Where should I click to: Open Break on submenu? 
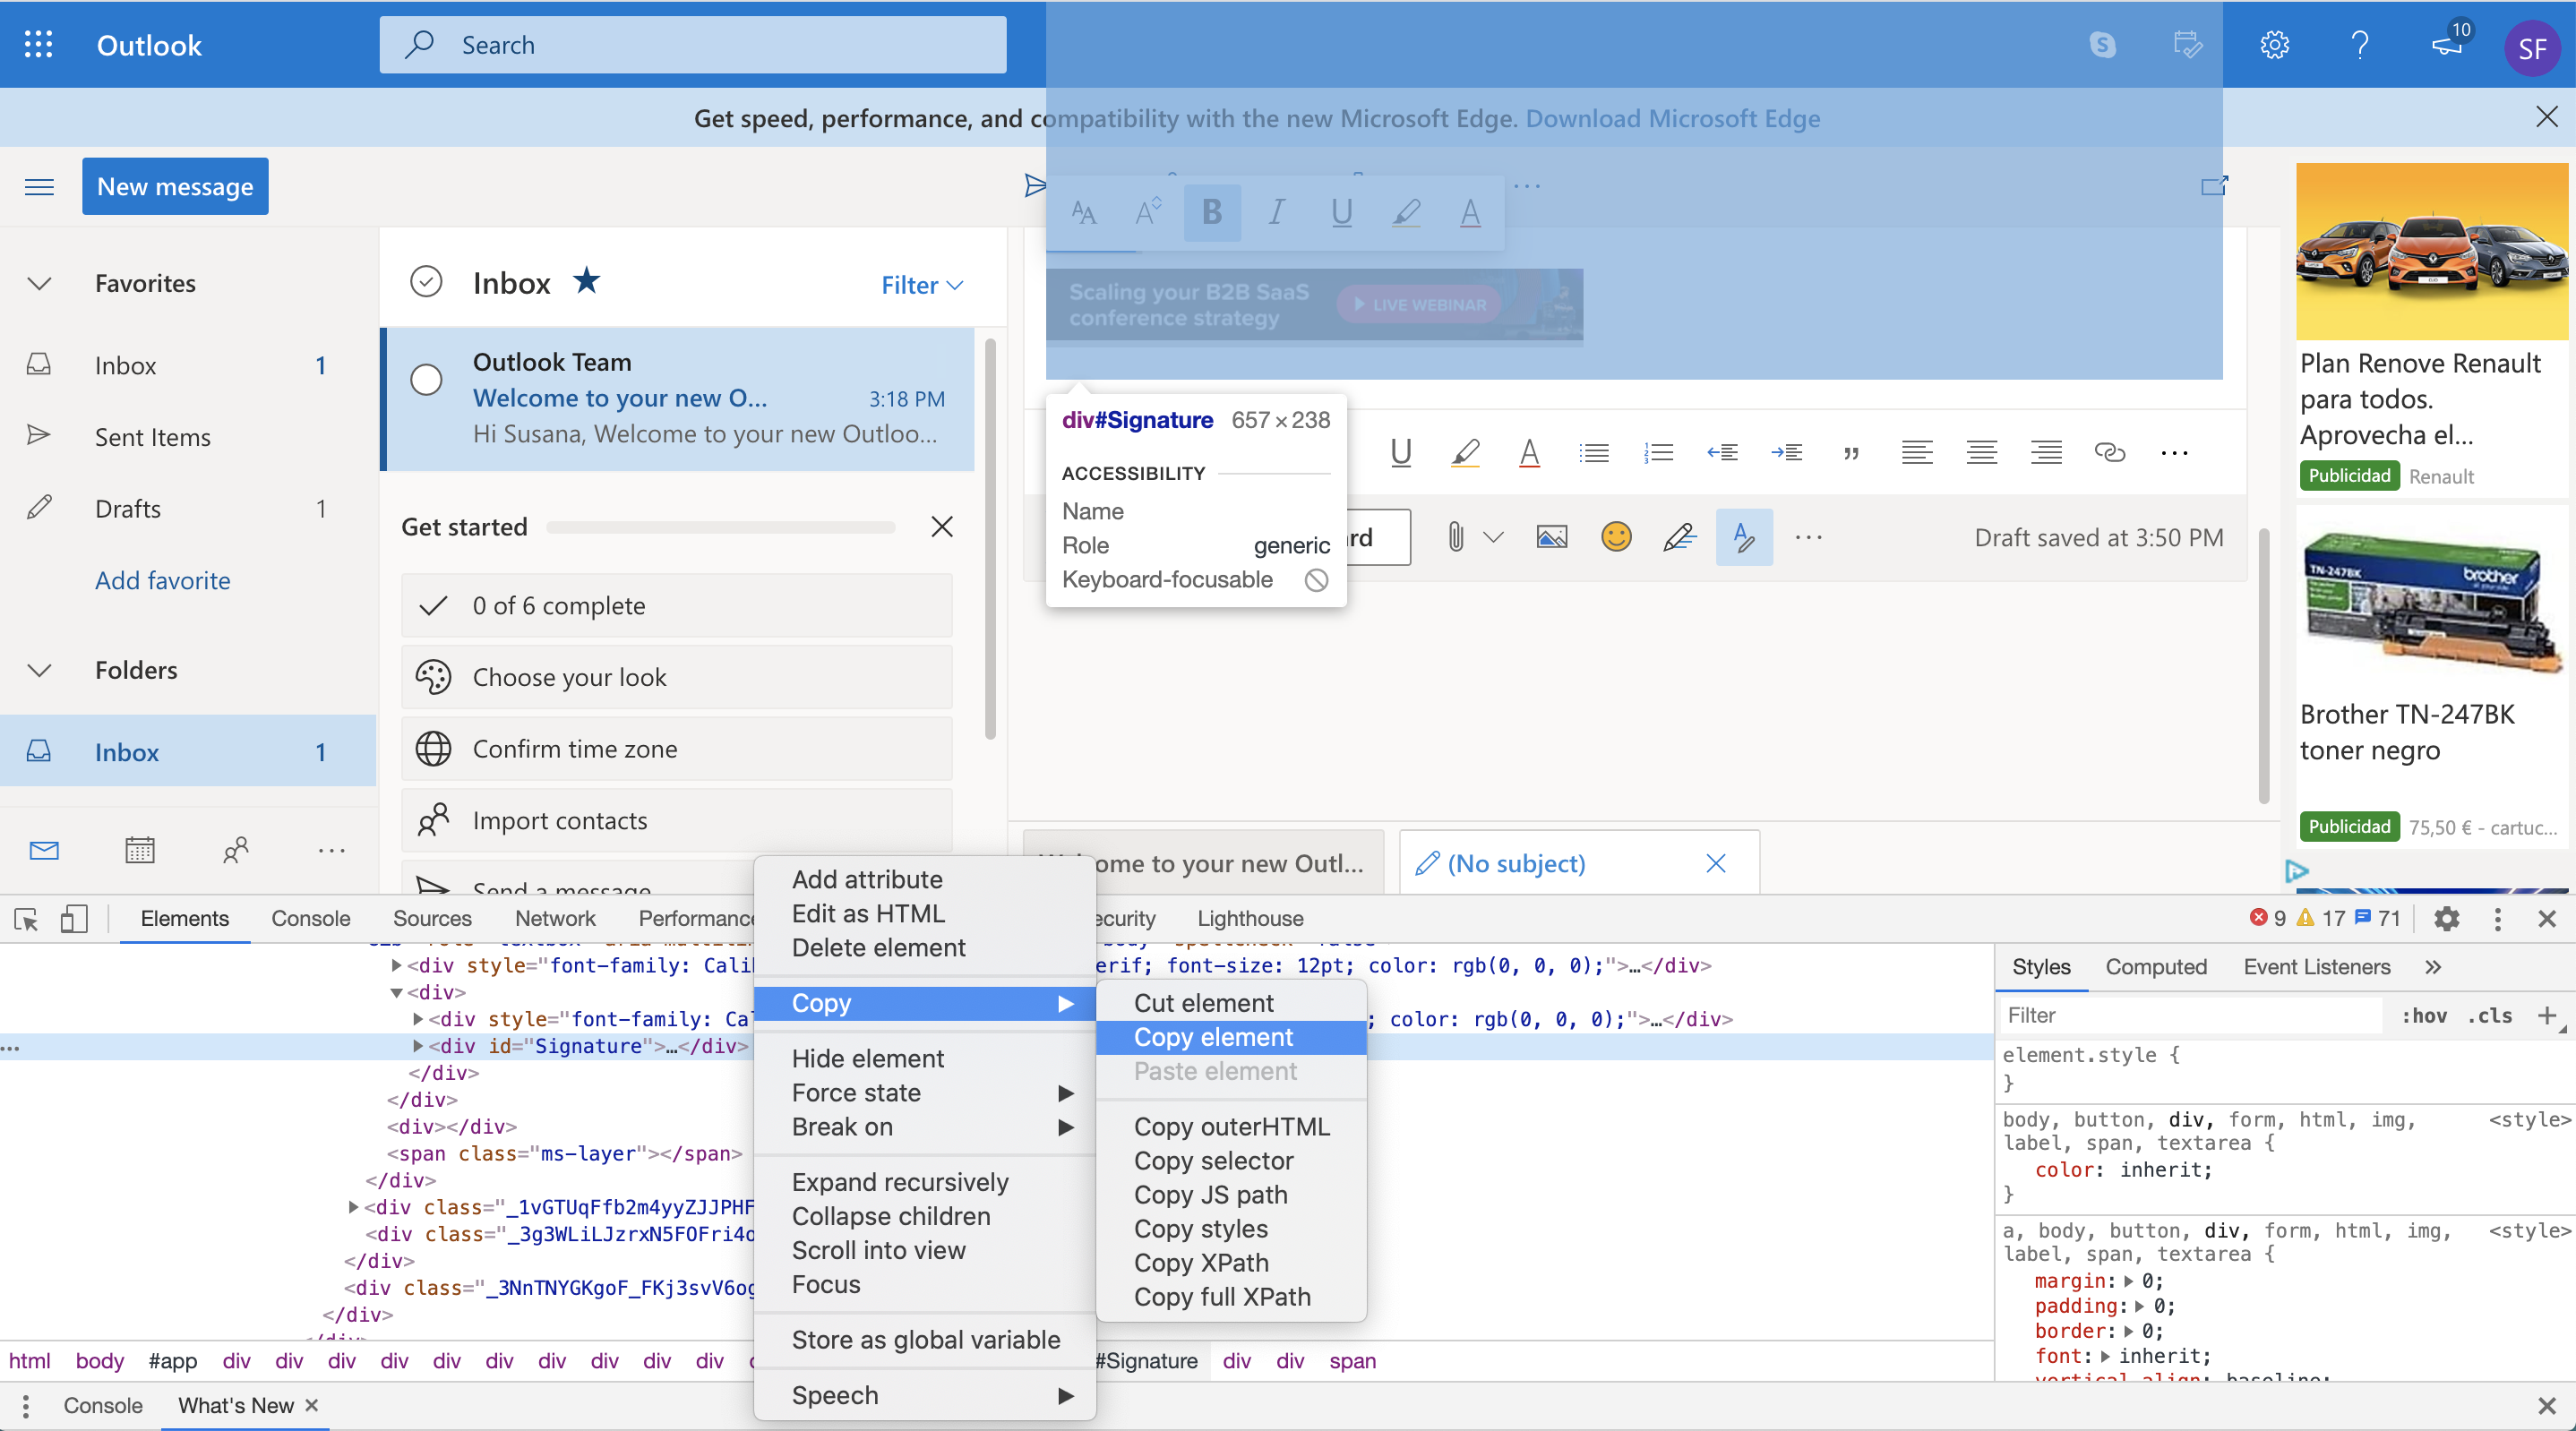(925, 1127)
